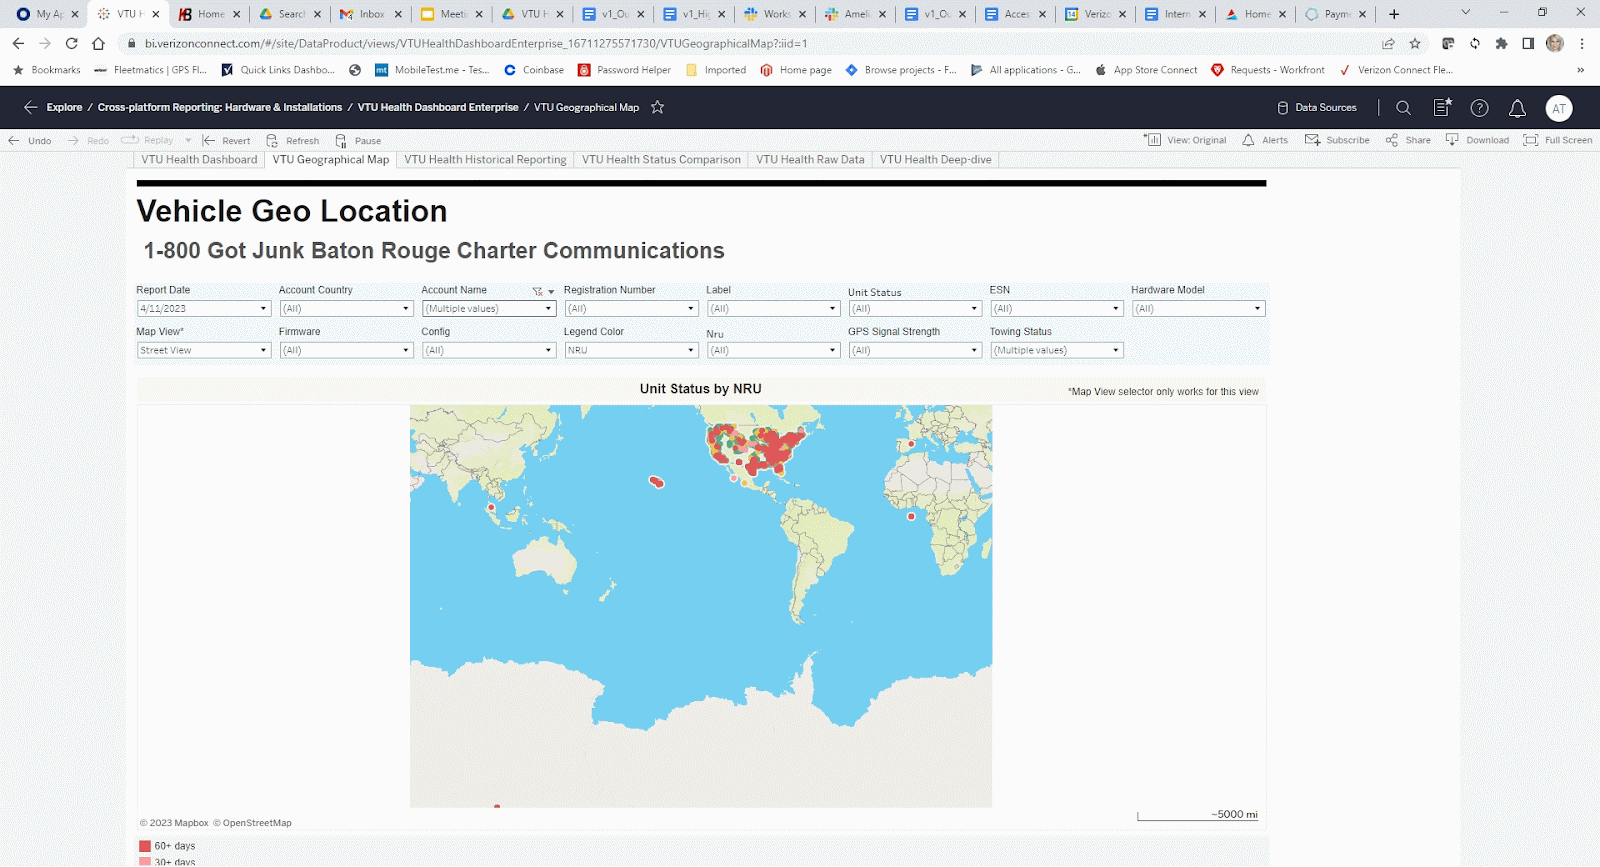The width and height of the screenshot is (1600, 867).
Task: Go back using the Explore arrow
Action: (30, 107)
